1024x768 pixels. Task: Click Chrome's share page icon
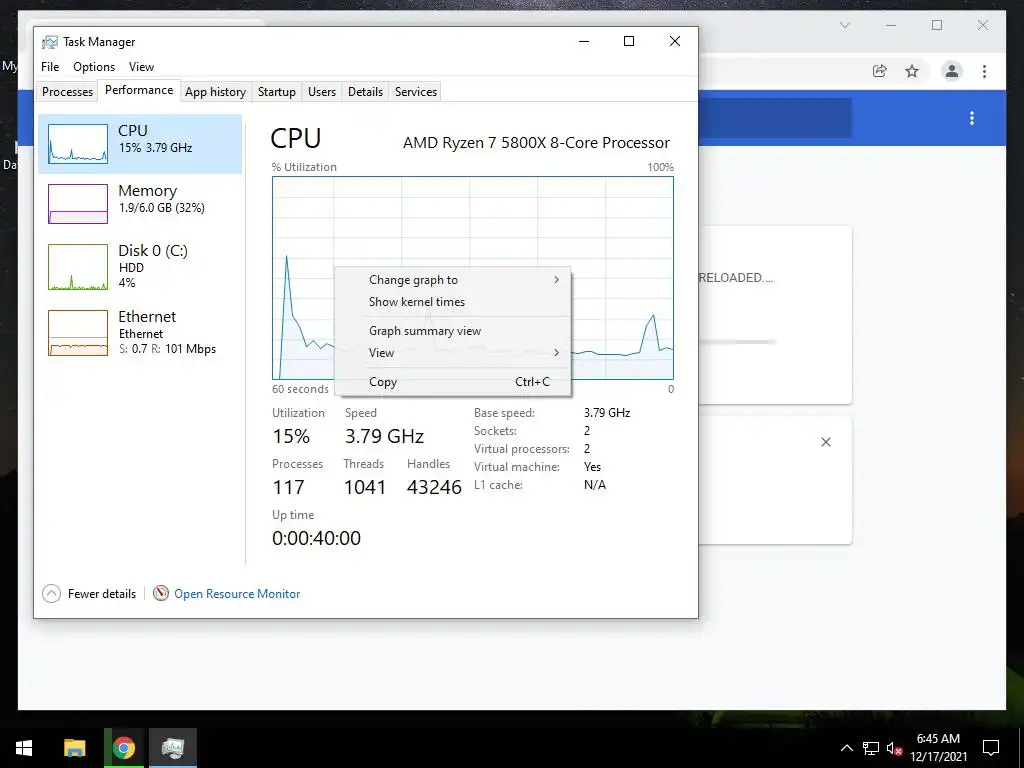pos(880,71)
